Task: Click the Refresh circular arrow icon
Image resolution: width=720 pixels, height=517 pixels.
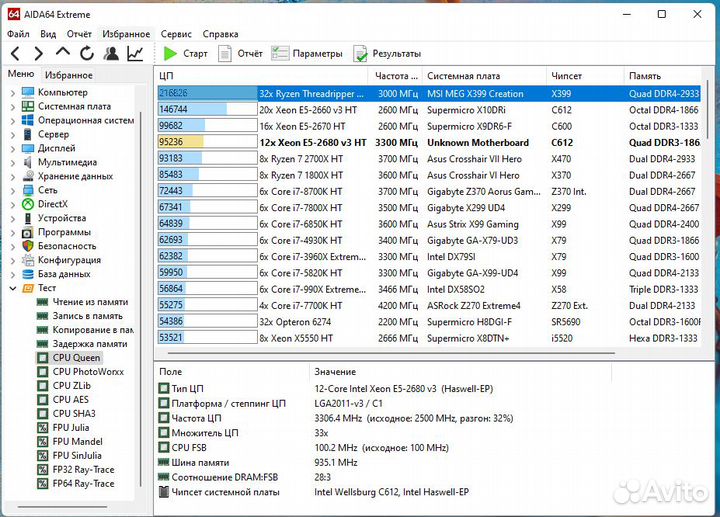Action: click(87, 54)
